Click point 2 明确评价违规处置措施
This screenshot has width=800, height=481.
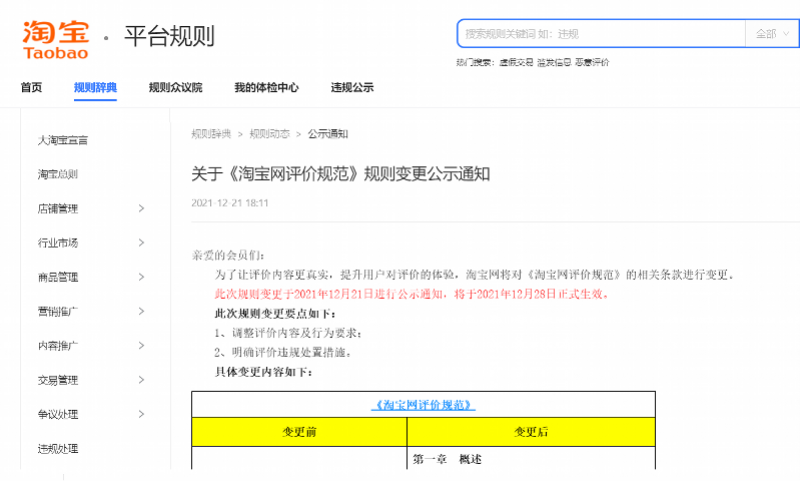(283, 352)
